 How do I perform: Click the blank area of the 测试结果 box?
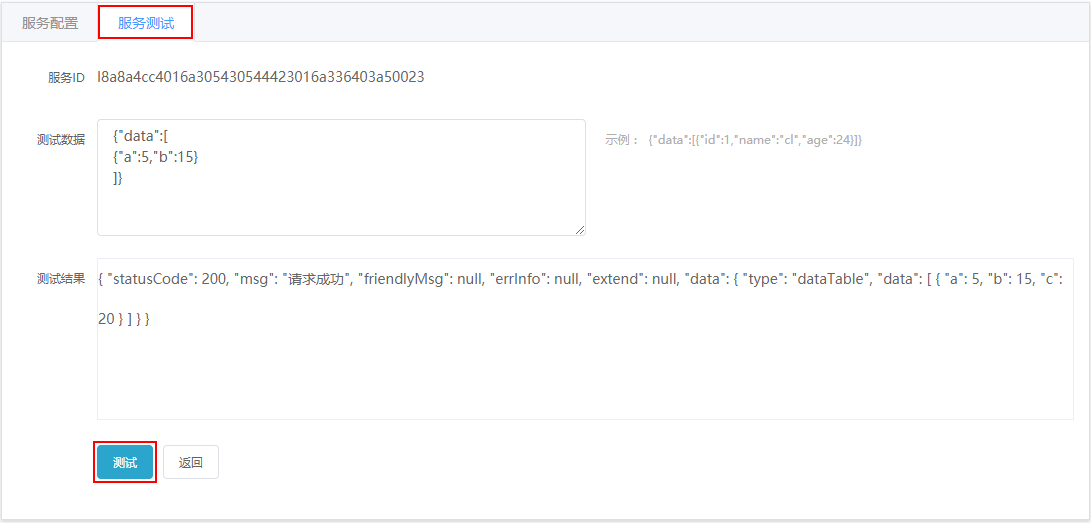click(584, 376)
